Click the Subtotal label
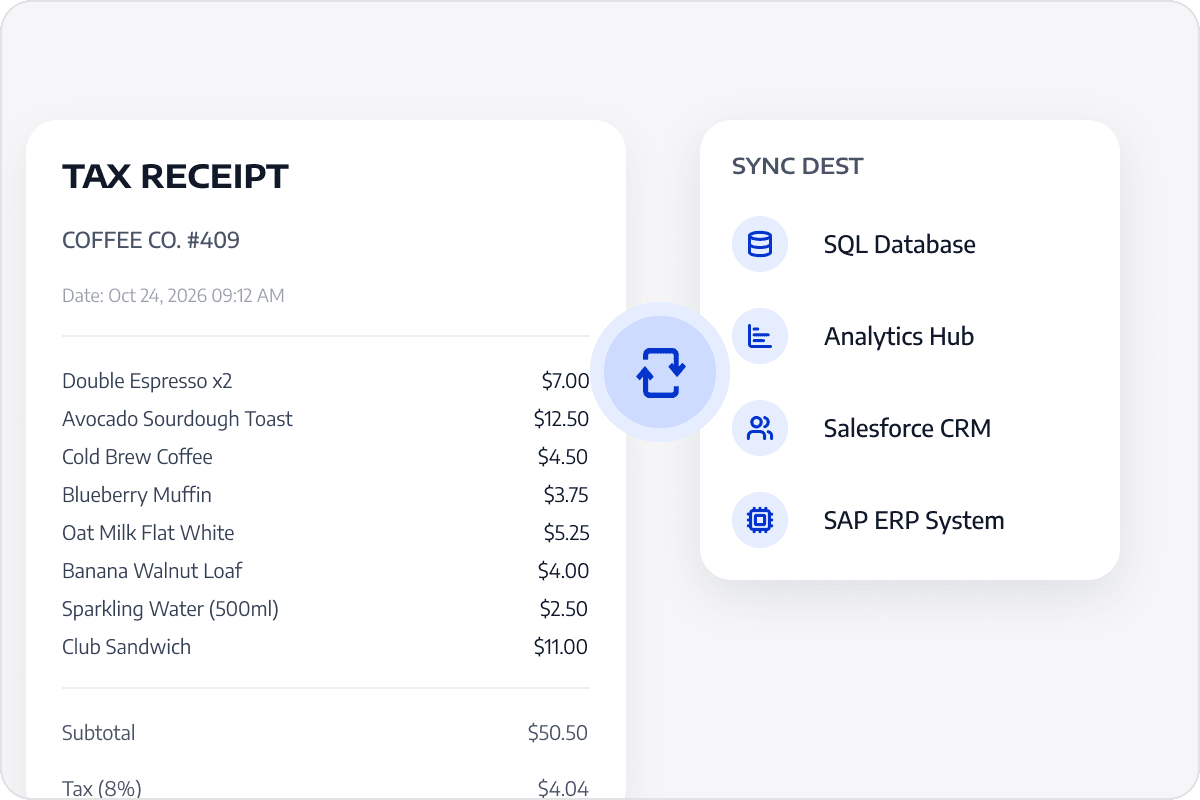This screenshot has width=1200, height=800. click(98, 733)
